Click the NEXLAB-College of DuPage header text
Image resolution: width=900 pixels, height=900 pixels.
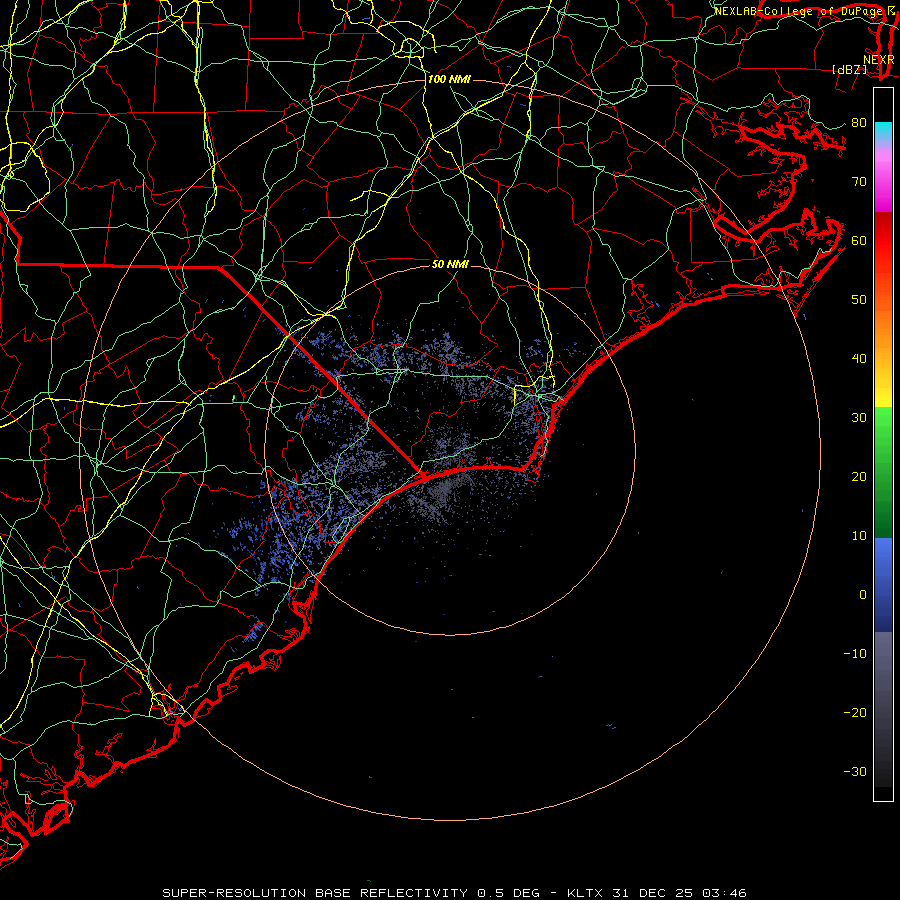point(800,11)
